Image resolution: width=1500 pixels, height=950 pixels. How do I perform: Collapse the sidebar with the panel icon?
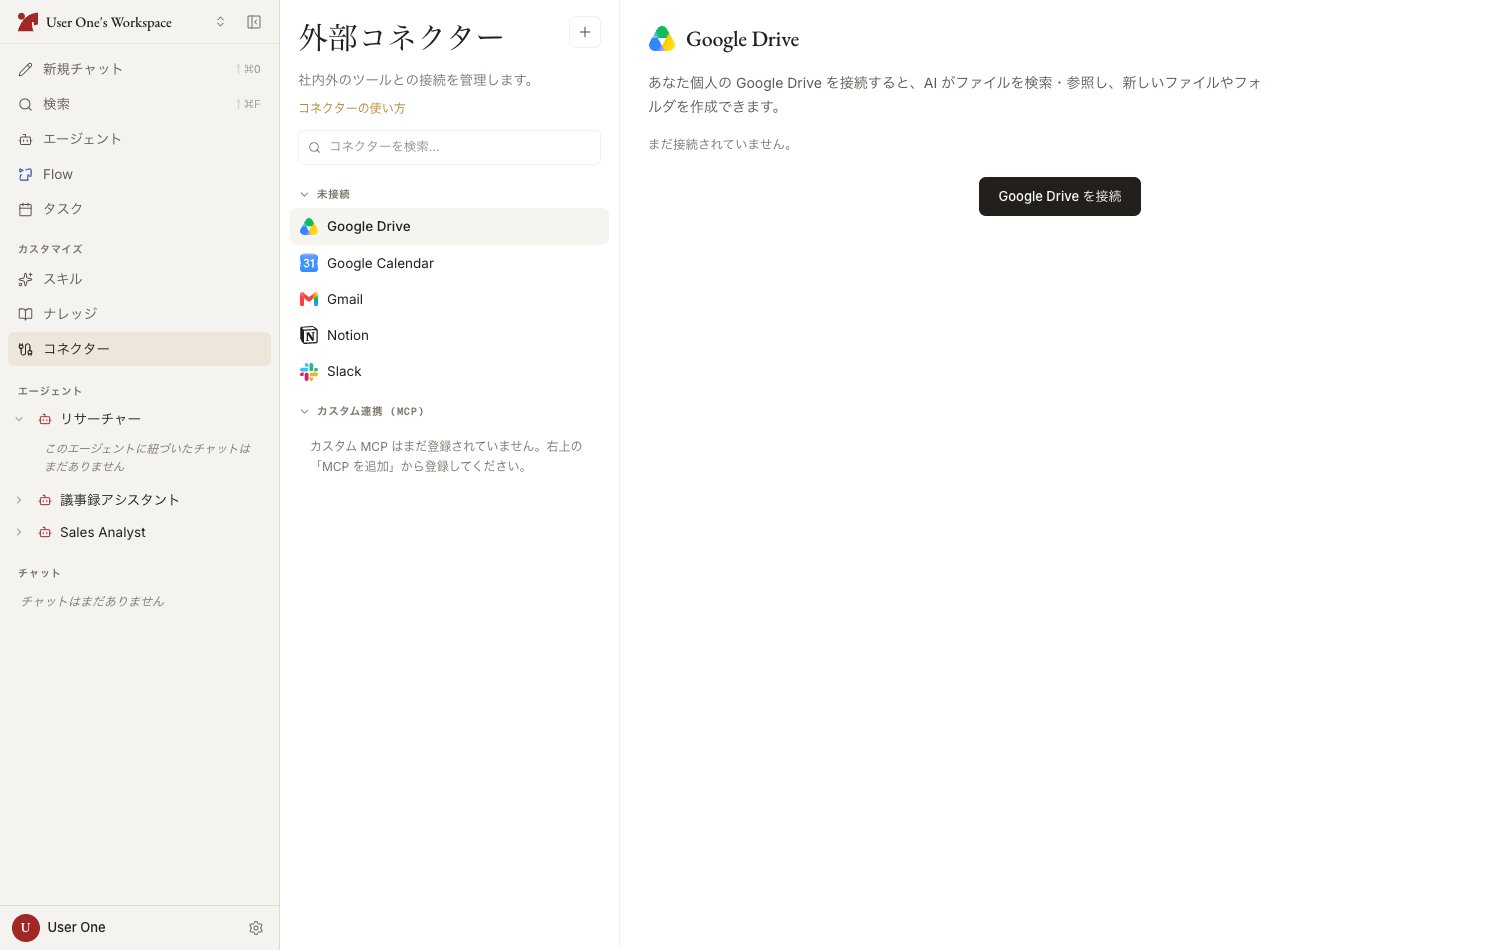pyautogui.click(x=254, y=22)
